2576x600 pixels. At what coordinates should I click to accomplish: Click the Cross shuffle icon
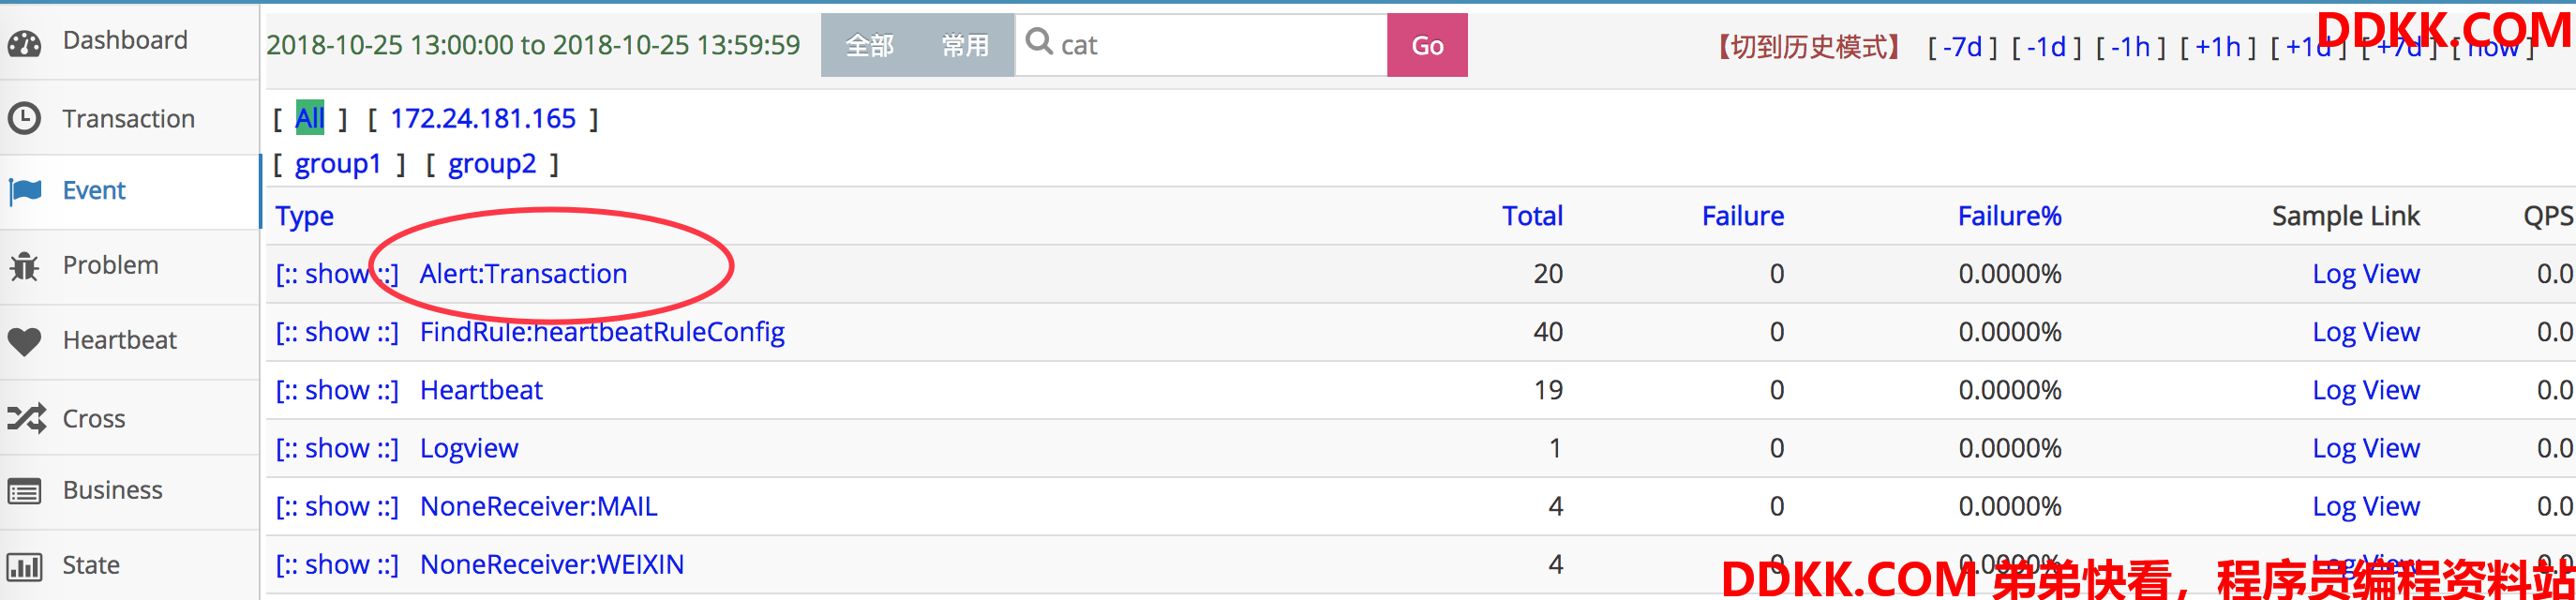coord(26,418)
